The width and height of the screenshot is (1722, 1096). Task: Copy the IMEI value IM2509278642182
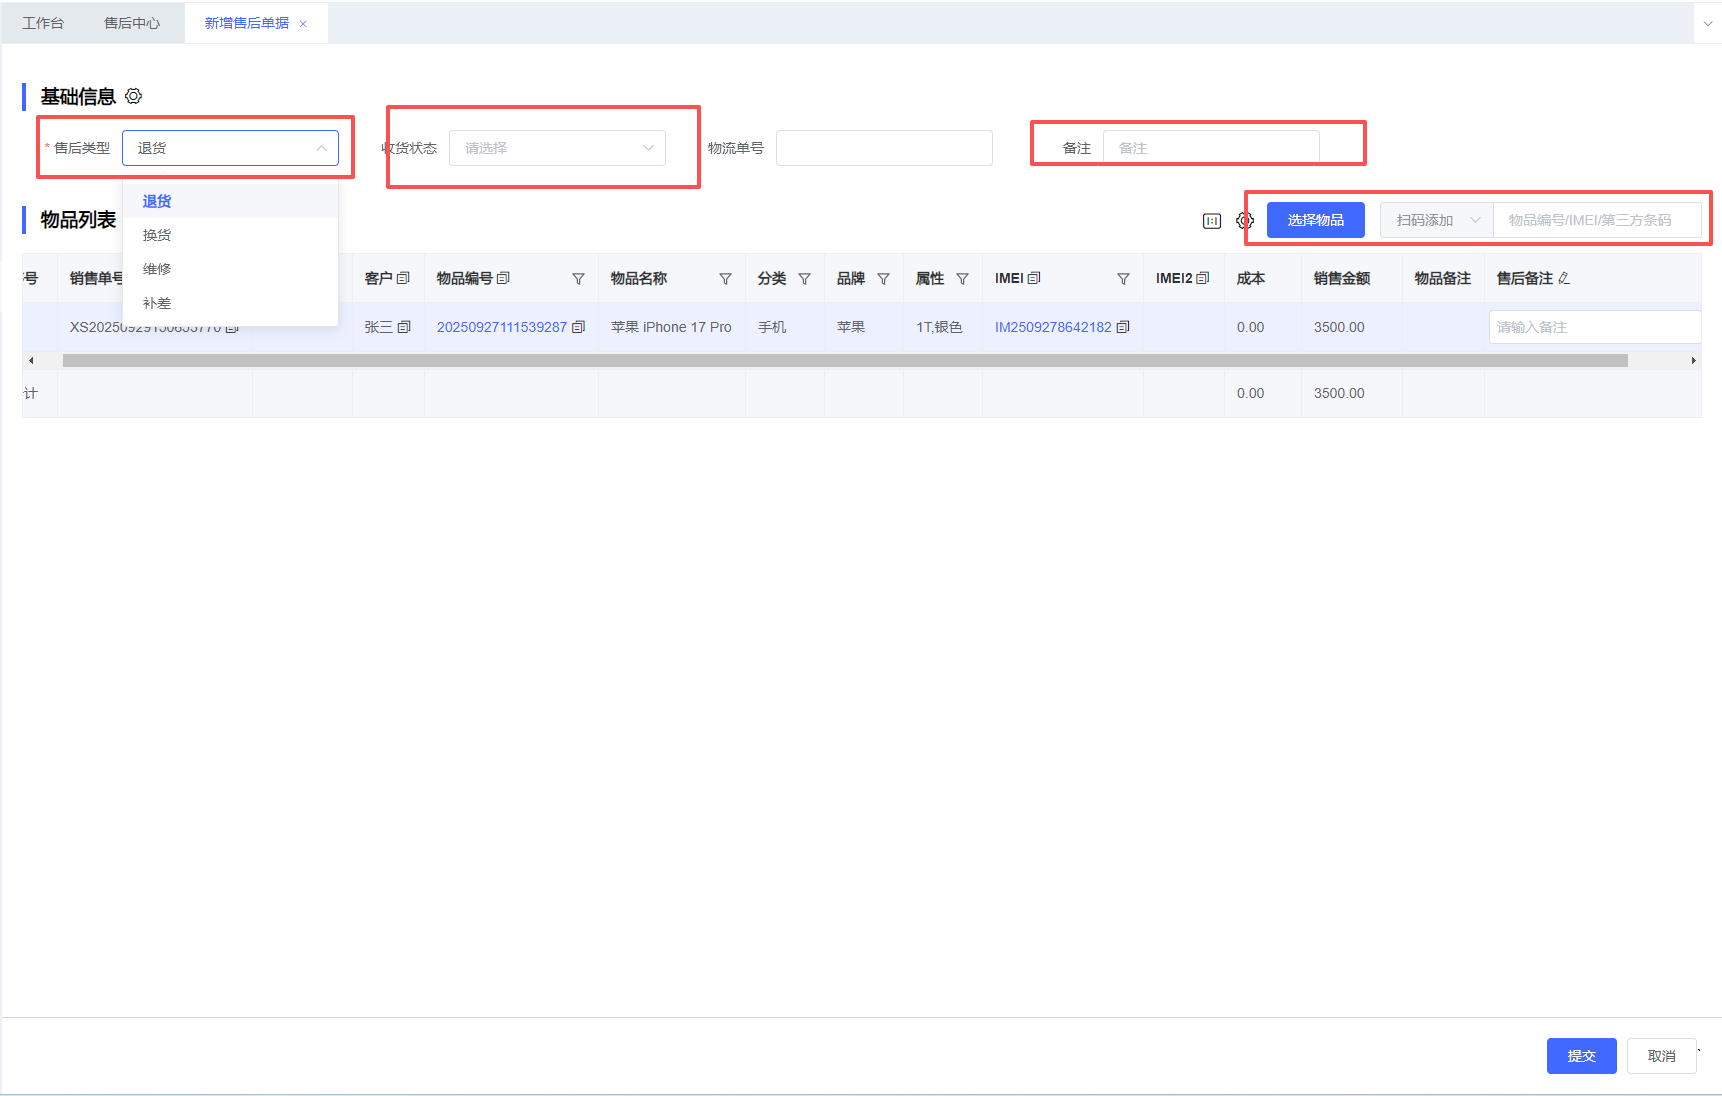(x=1123, y=327)
